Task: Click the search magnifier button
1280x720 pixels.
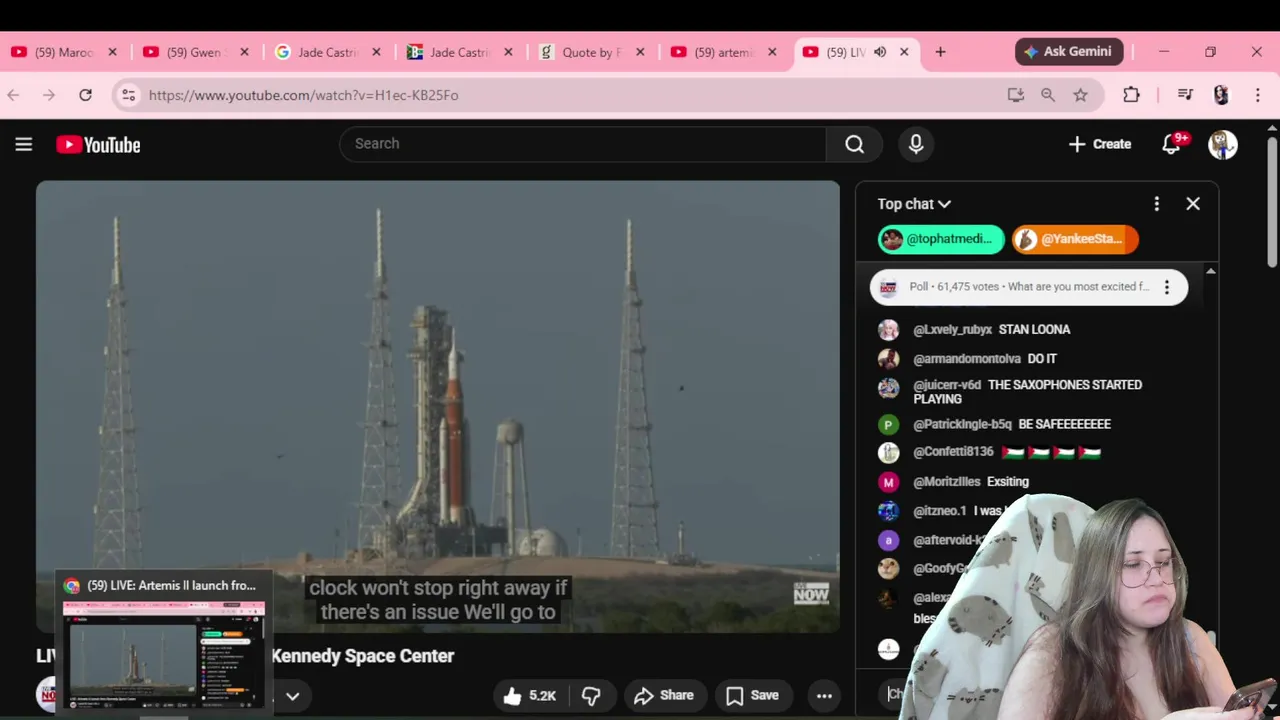Action: [x=854, y=144]
